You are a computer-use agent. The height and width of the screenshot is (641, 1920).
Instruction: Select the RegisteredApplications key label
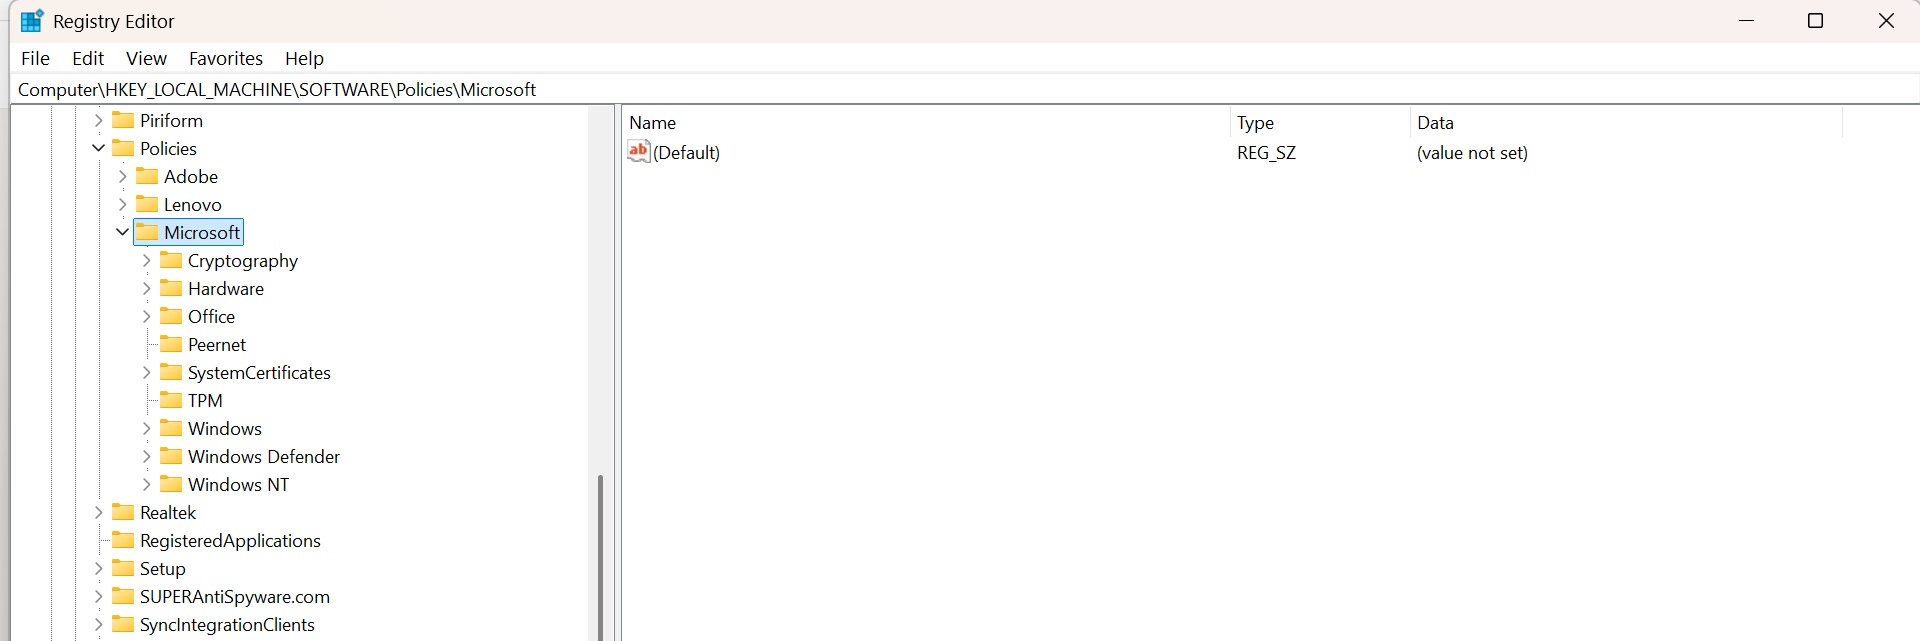pos(230,540)
